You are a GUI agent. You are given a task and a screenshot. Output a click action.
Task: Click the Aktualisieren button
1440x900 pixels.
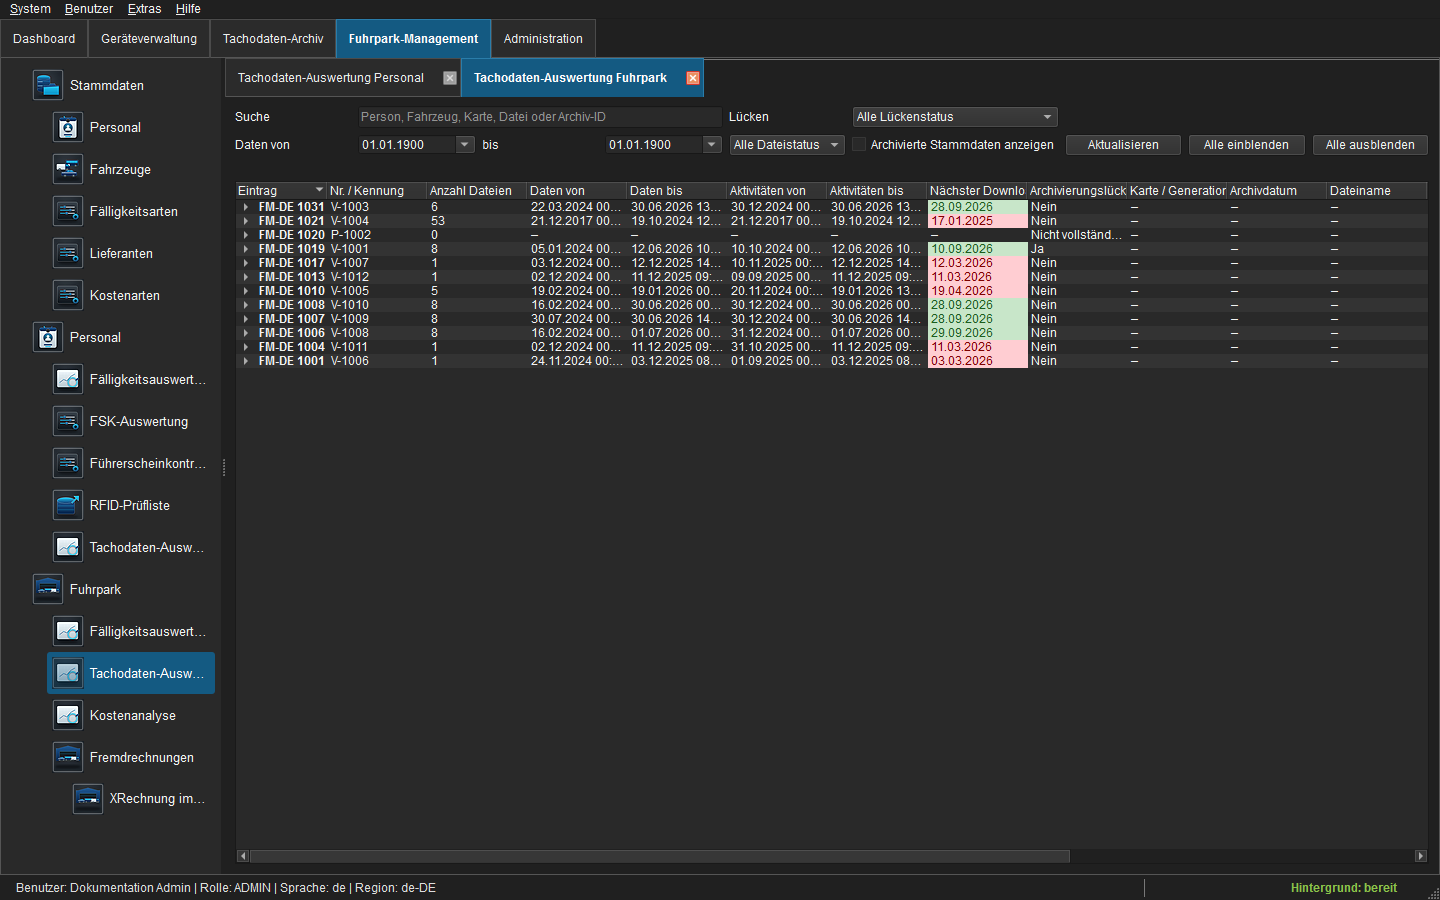[1123, 145]
